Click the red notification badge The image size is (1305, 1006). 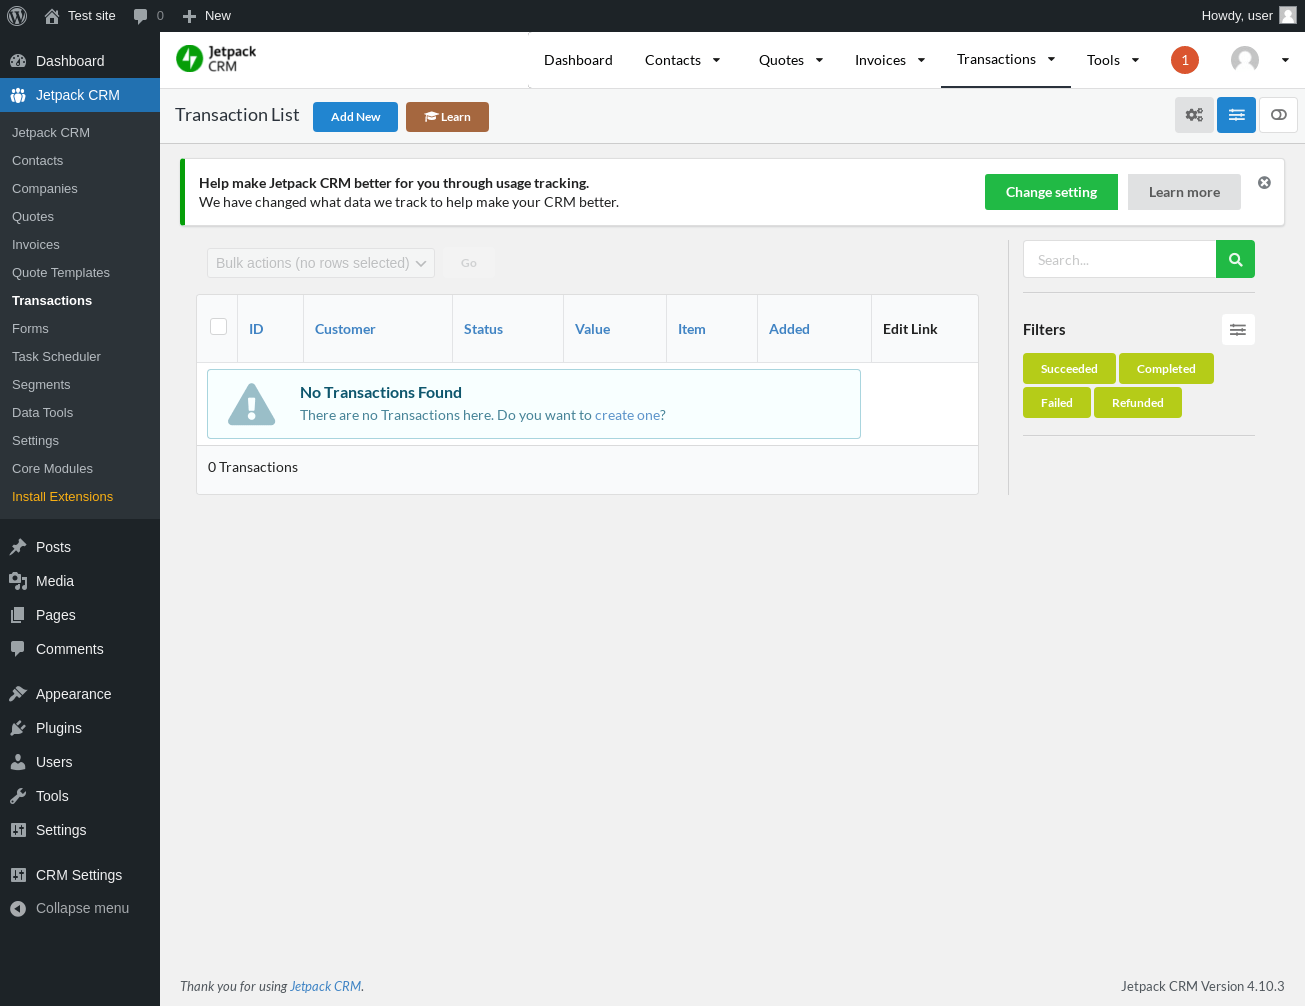1185,60
